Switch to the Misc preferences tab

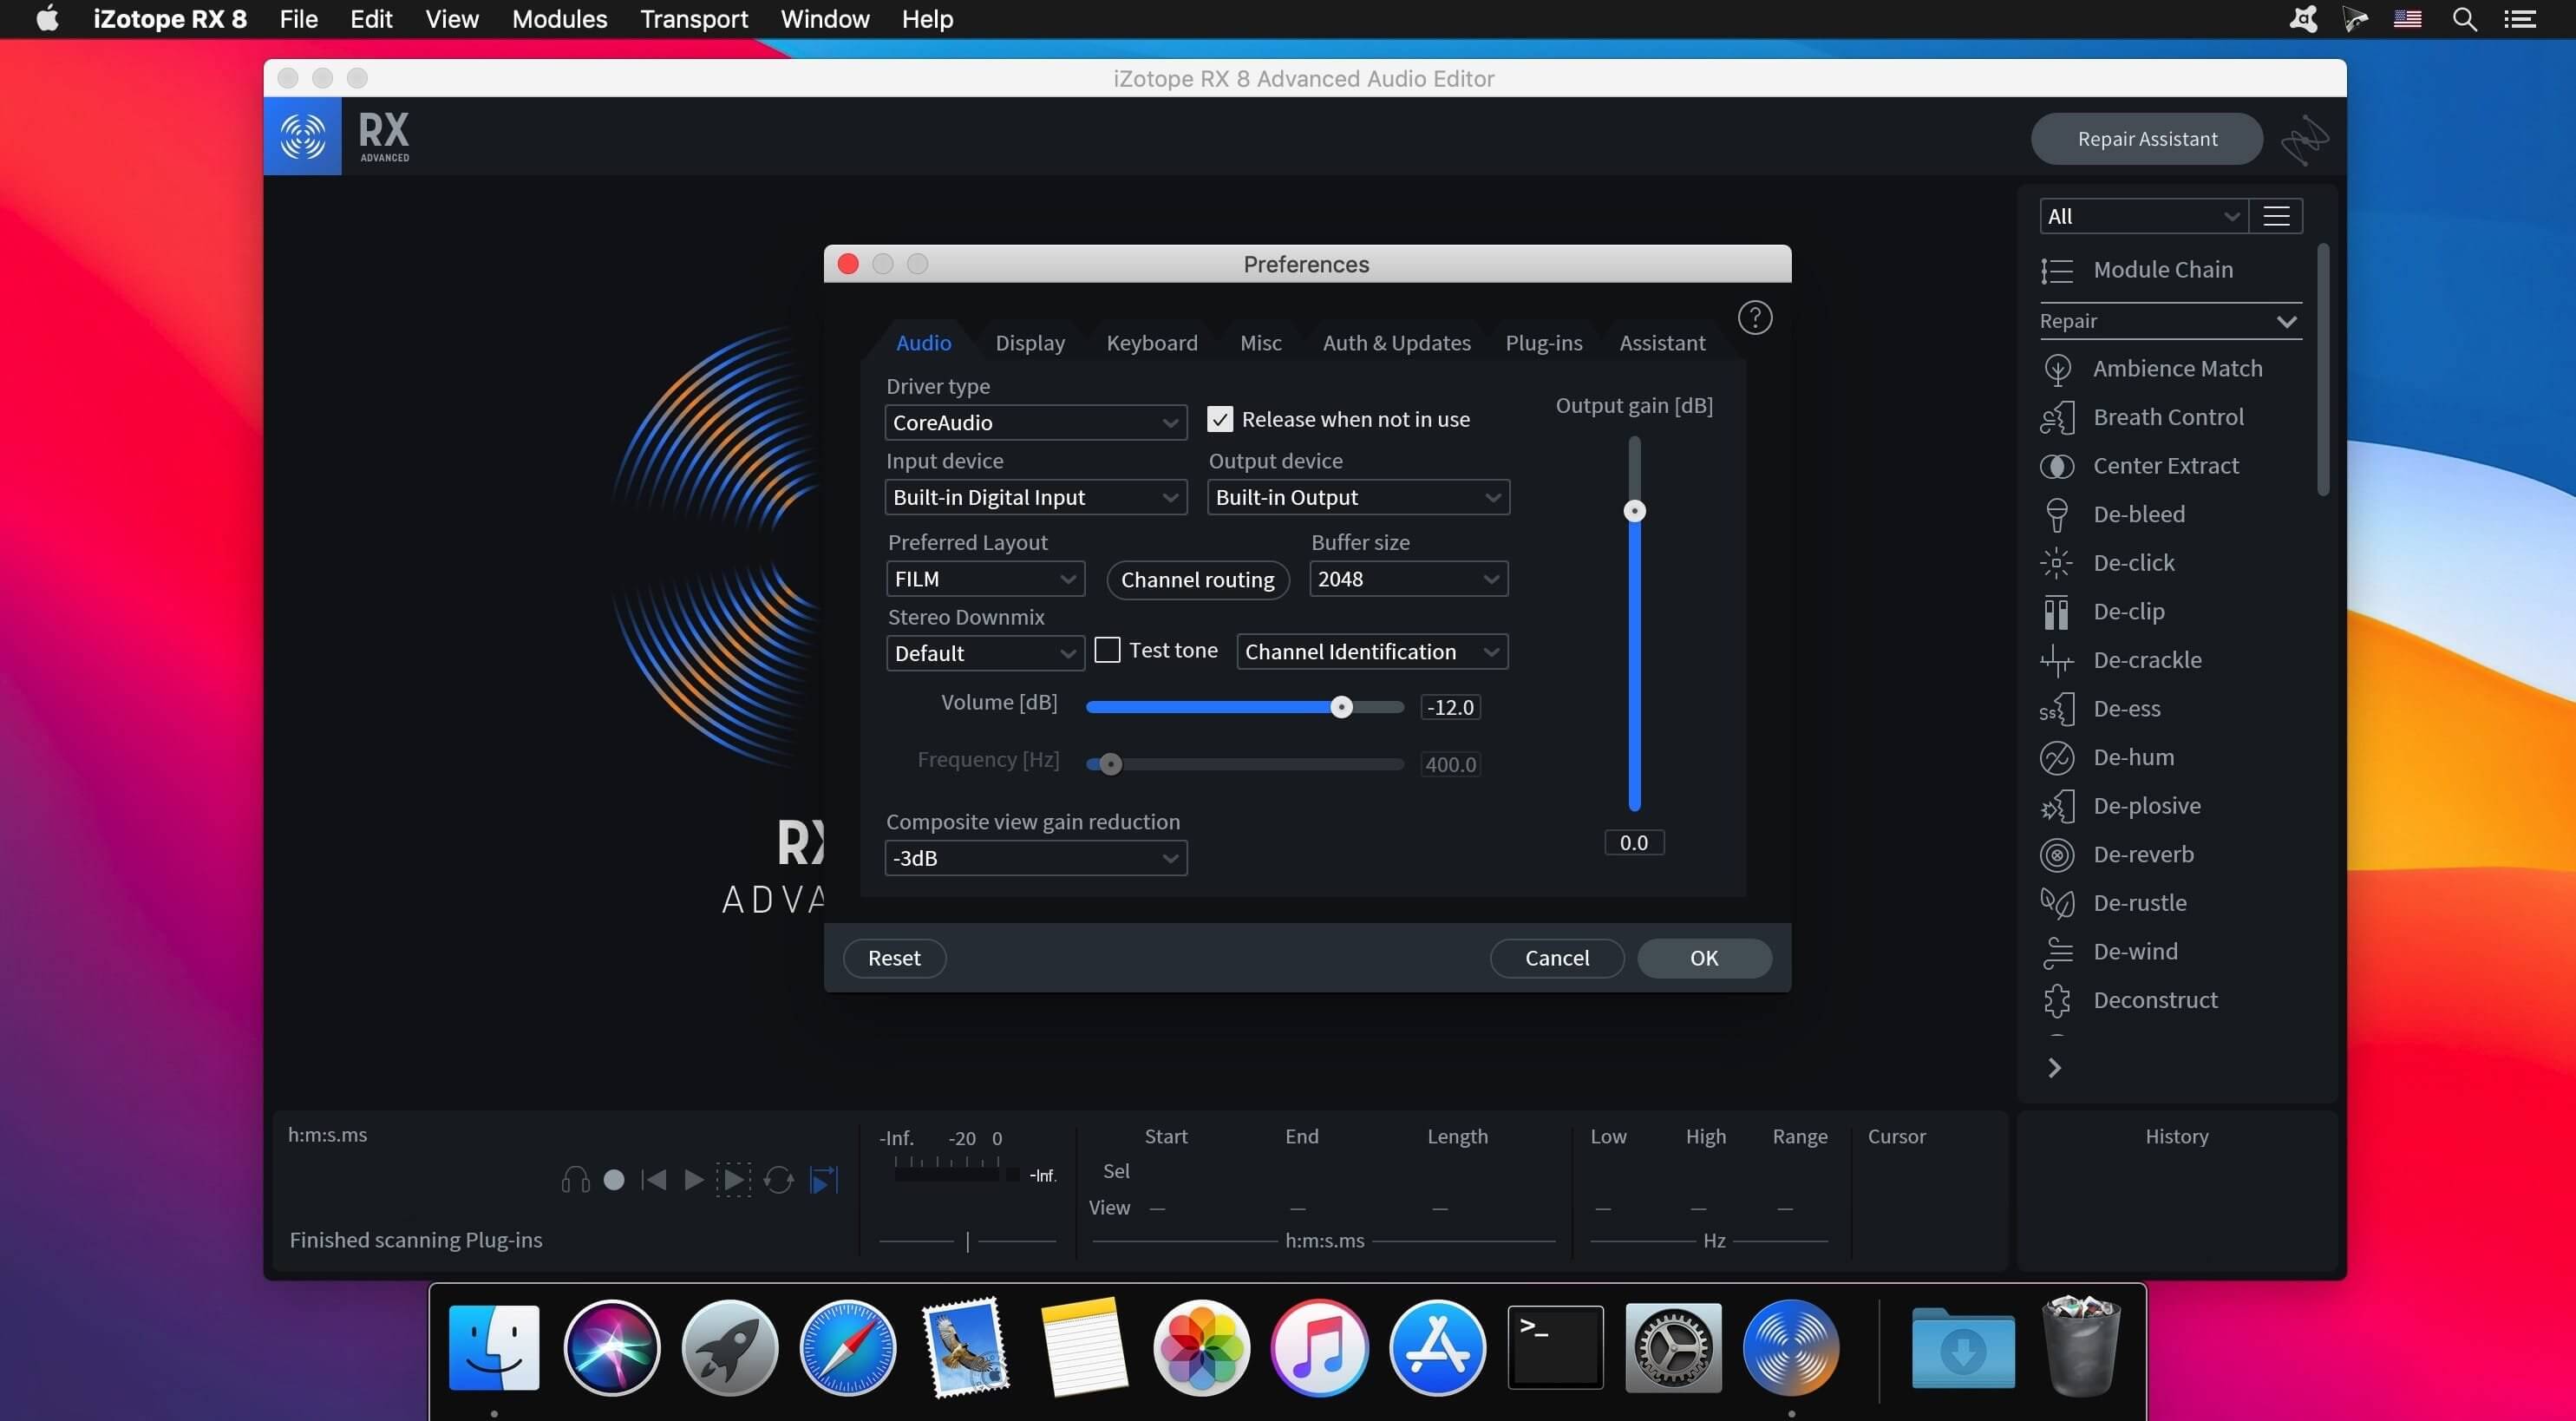coord(1261,343)
